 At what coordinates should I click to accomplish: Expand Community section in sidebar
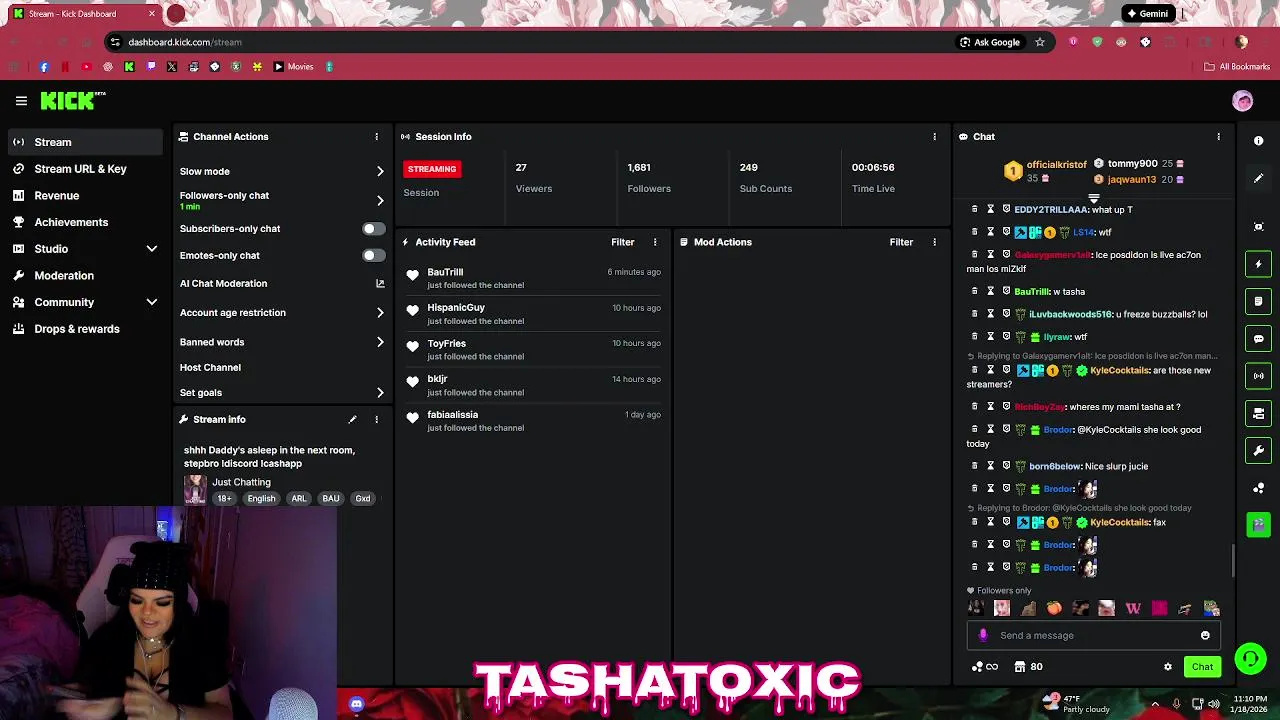click(152, 302)
